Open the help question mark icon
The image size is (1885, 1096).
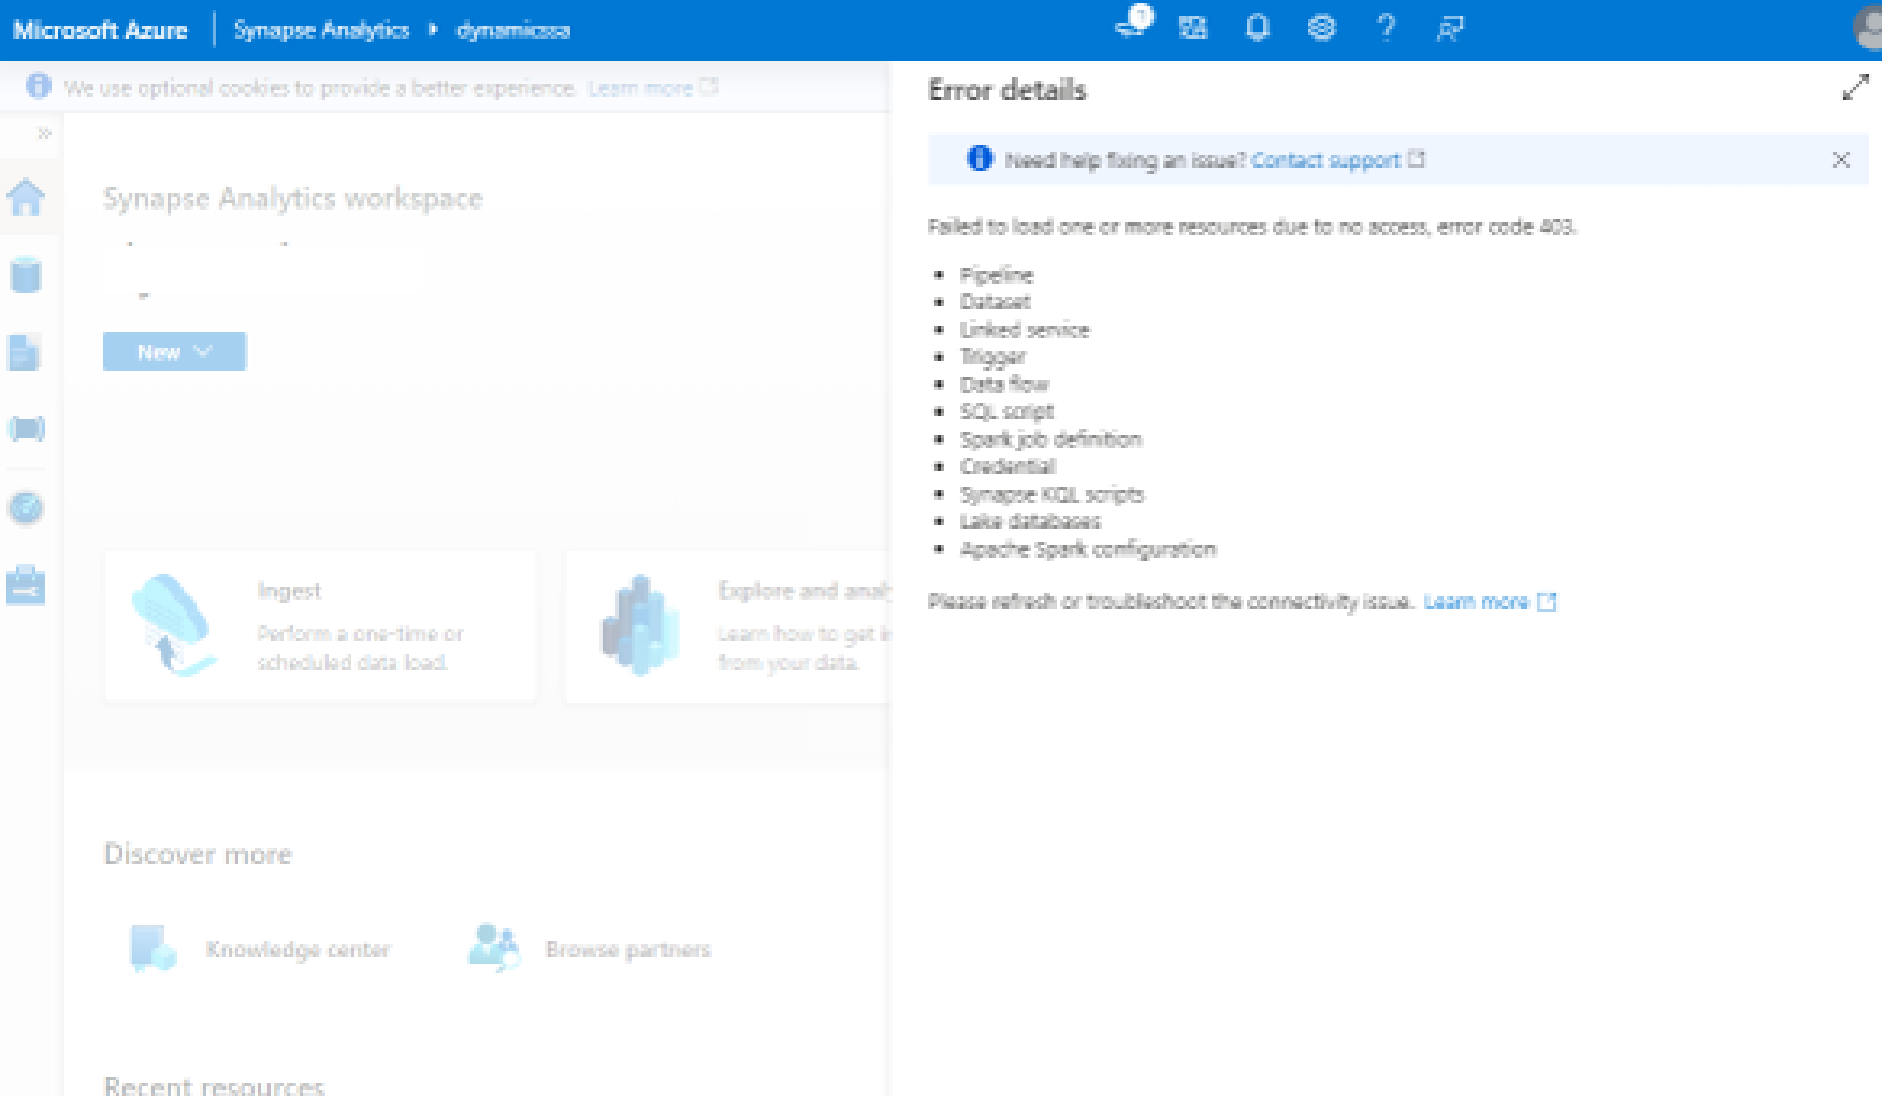click(1386, 27)
